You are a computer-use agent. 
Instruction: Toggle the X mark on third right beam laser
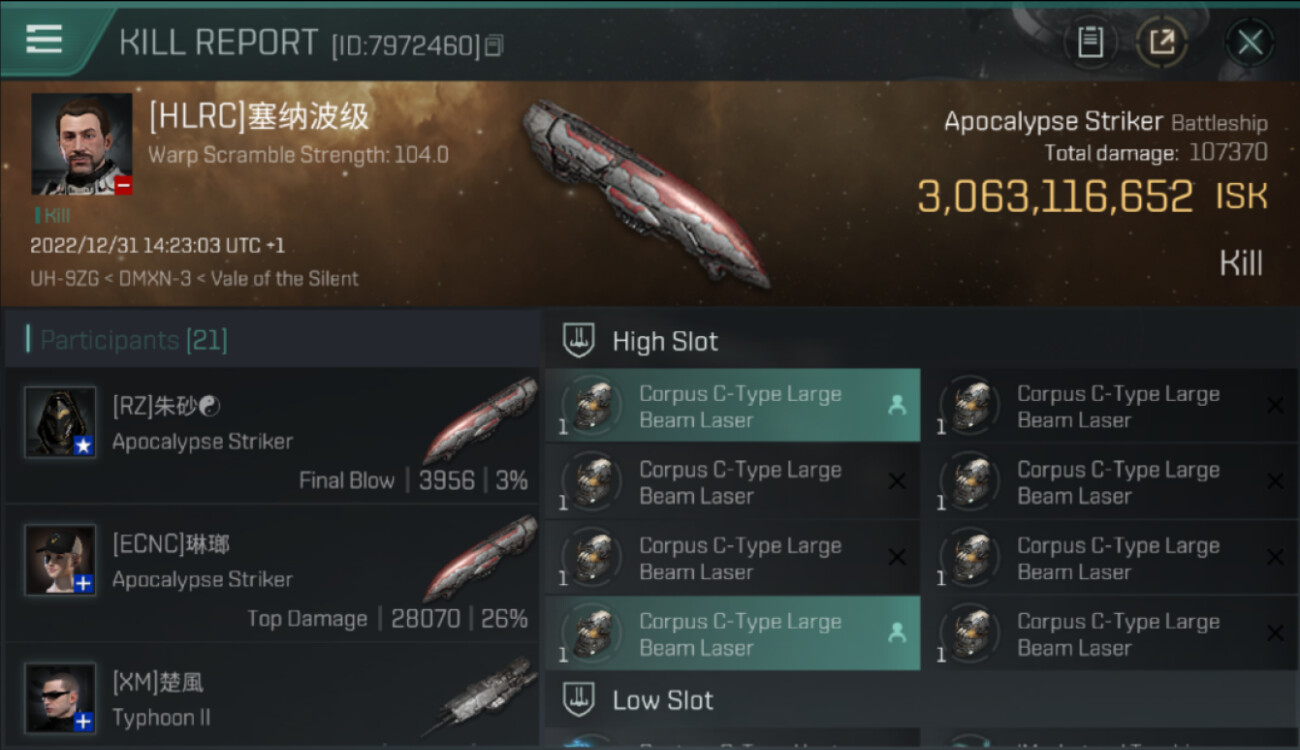pos(1275,557)
